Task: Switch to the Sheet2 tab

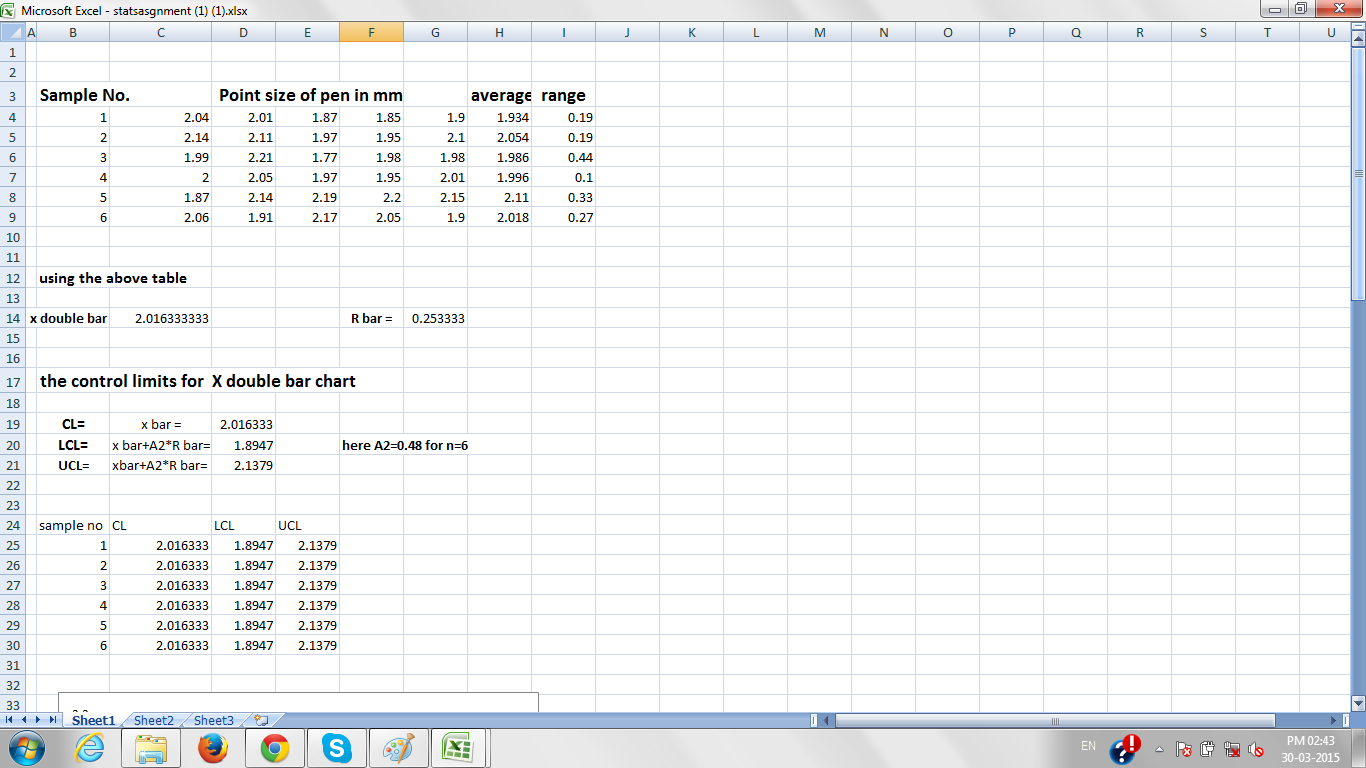Action: pyautogui.click(x=154, y=720)
